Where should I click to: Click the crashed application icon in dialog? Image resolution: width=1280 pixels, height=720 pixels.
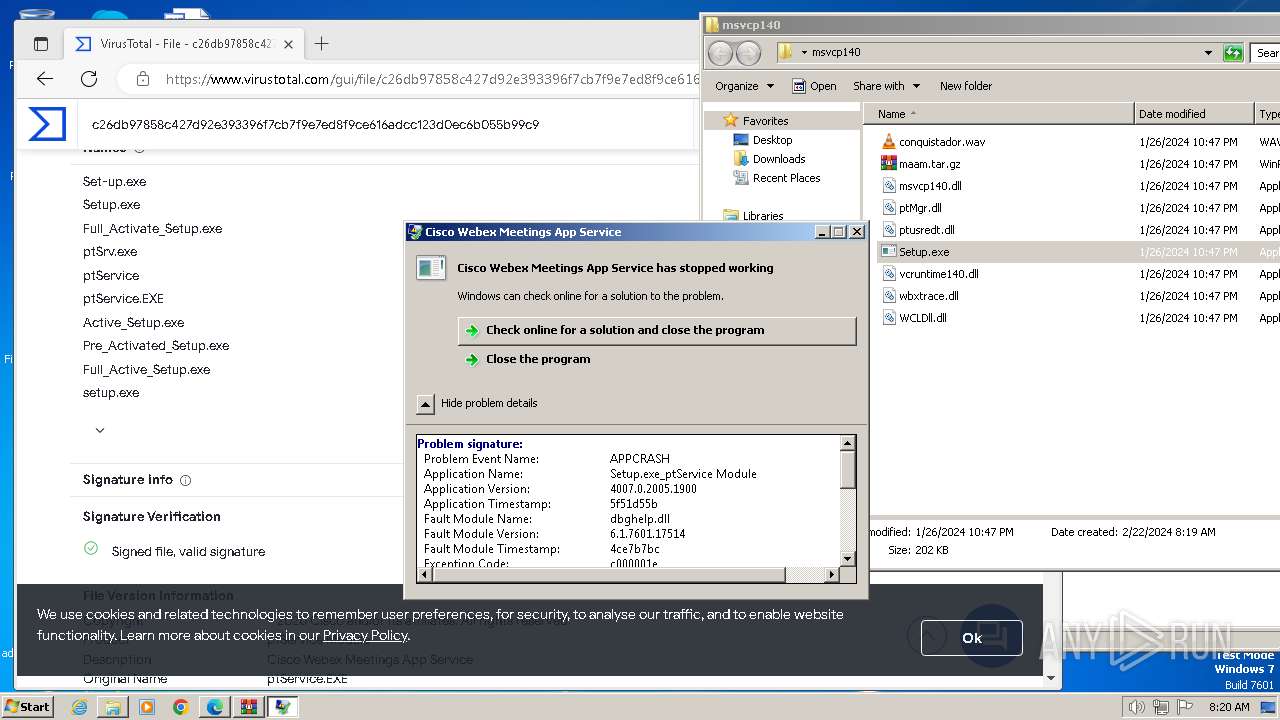coord(431,268)
